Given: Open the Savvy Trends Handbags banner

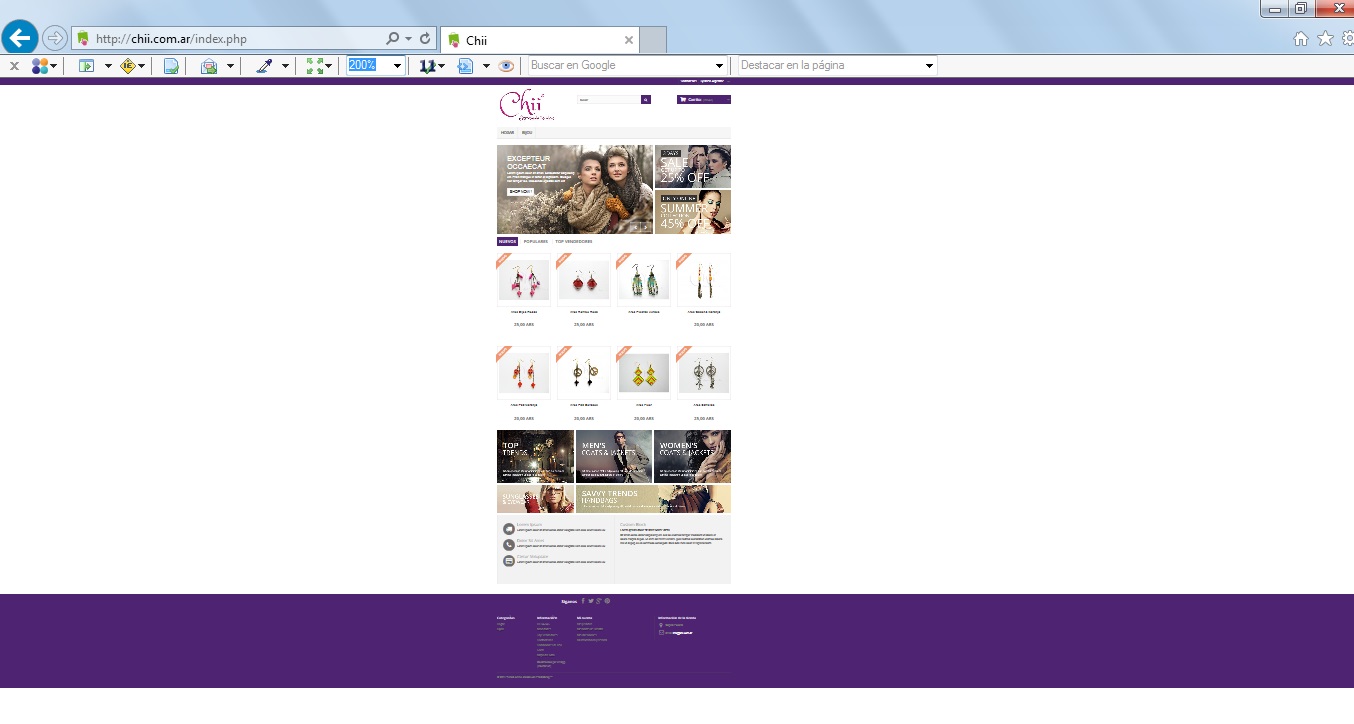Looking at the screenshot, I should click(x=653, y=499).
